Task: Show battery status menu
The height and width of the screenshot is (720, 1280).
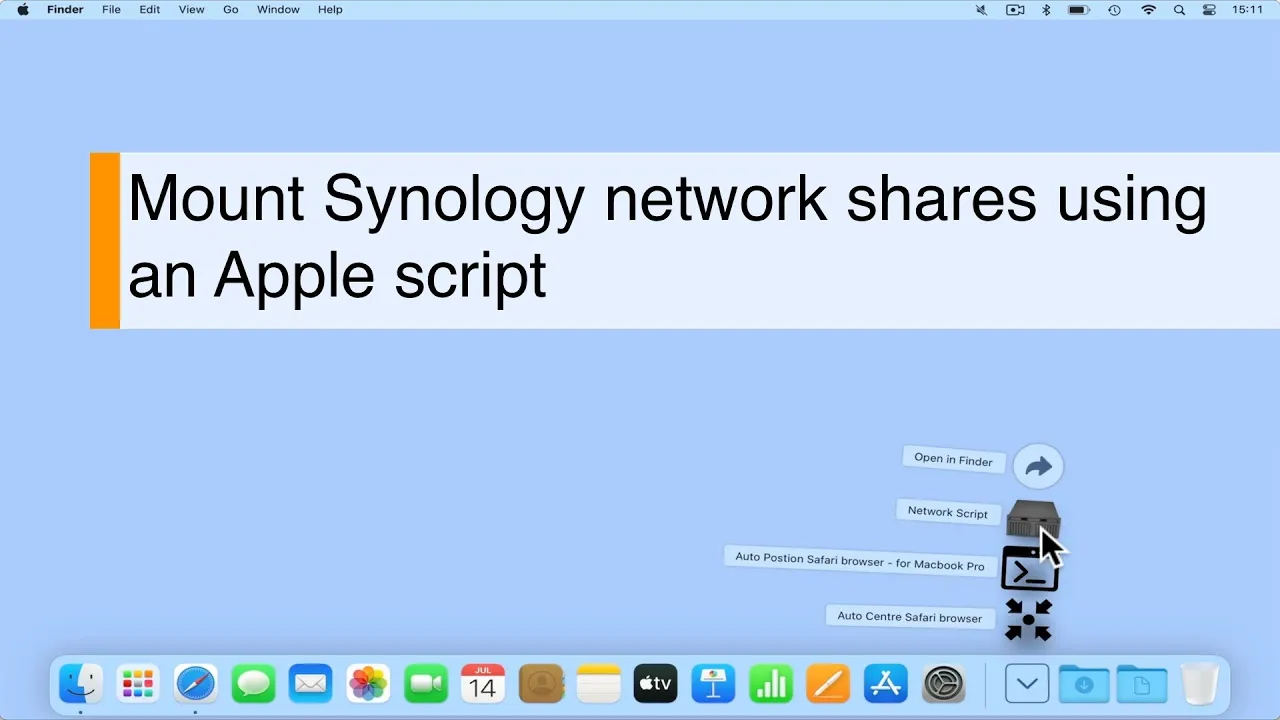Action: pos(1078,10)
